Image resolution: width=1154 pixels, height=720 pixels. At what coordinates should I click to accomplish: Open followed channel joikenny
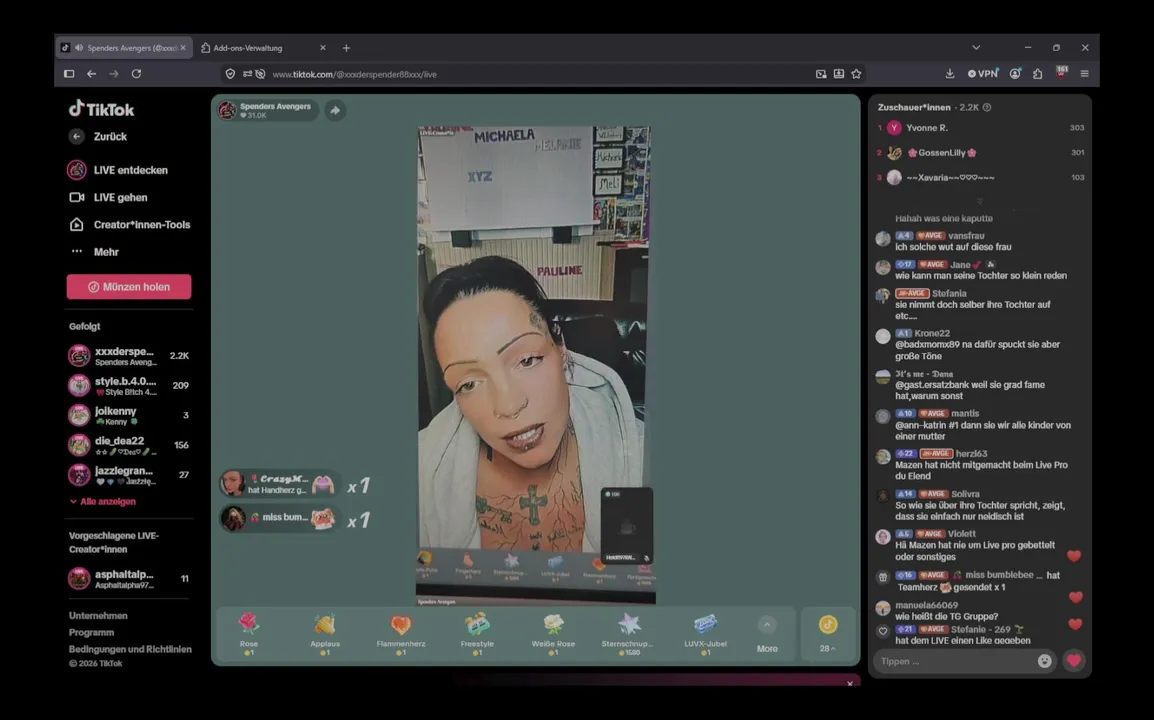129,415
